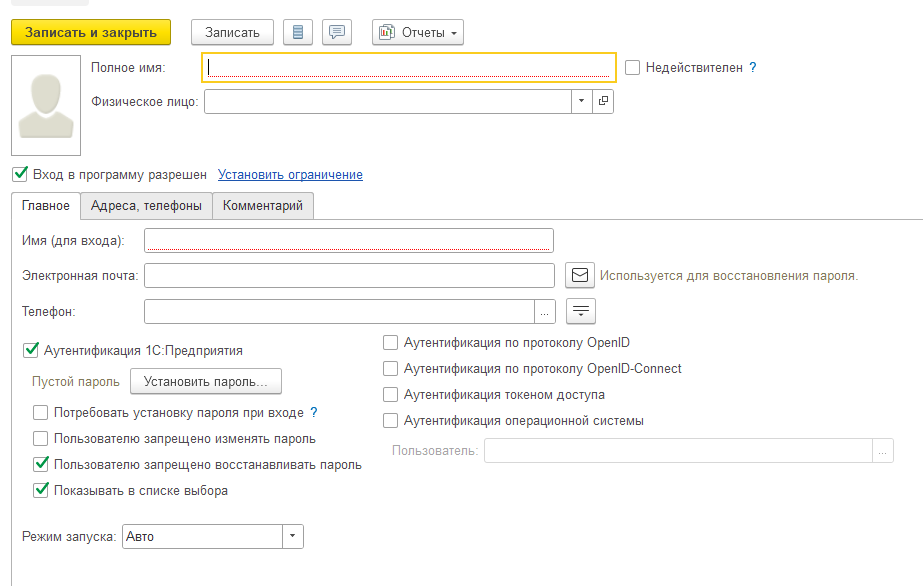The image size is (923, 586).
Task: Click the list view icon in the toolbar
Action: 298,32
